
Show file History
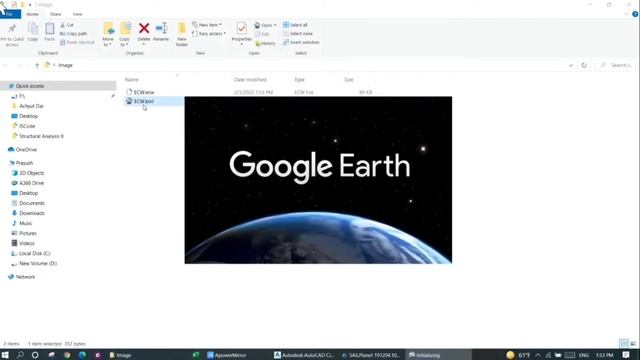(265, 43)
